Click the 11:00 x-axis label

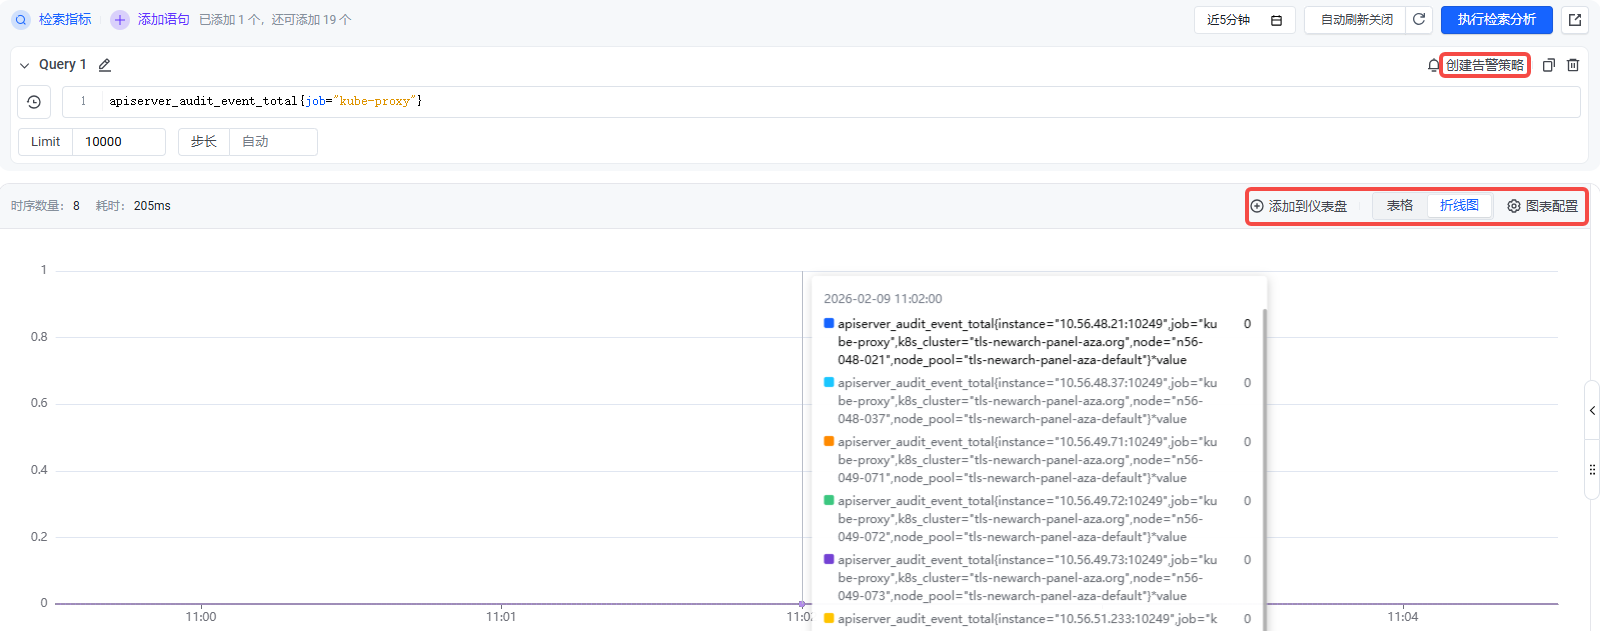[201, 617]
